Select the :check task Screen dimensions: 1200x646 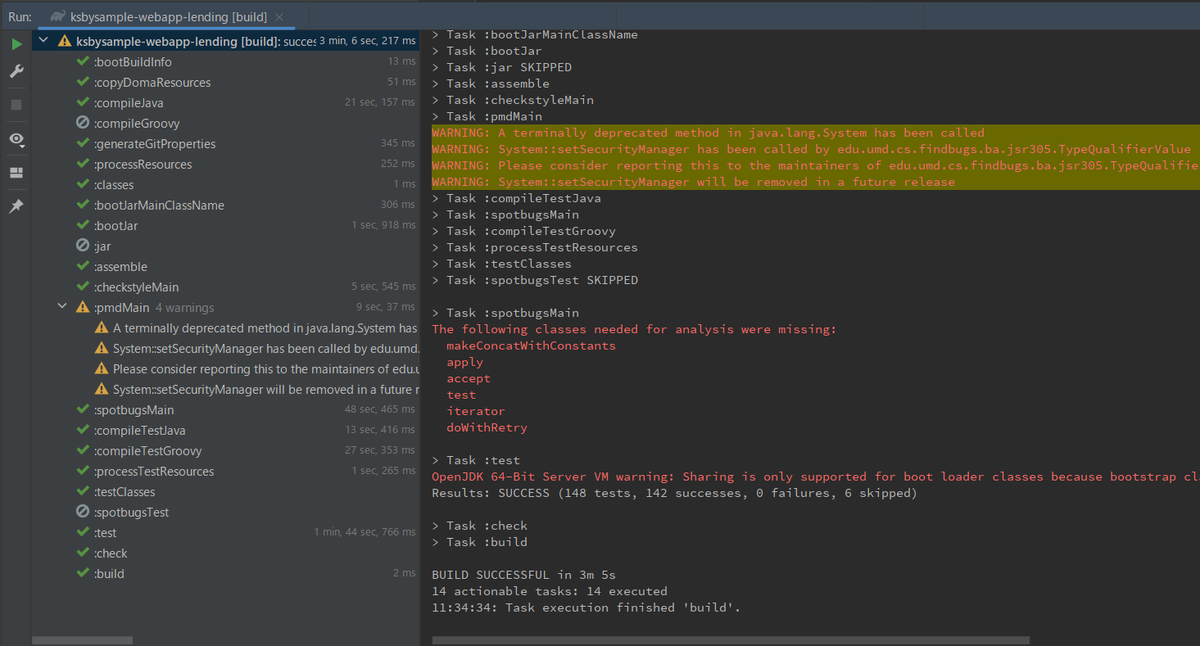click(108, 552)
